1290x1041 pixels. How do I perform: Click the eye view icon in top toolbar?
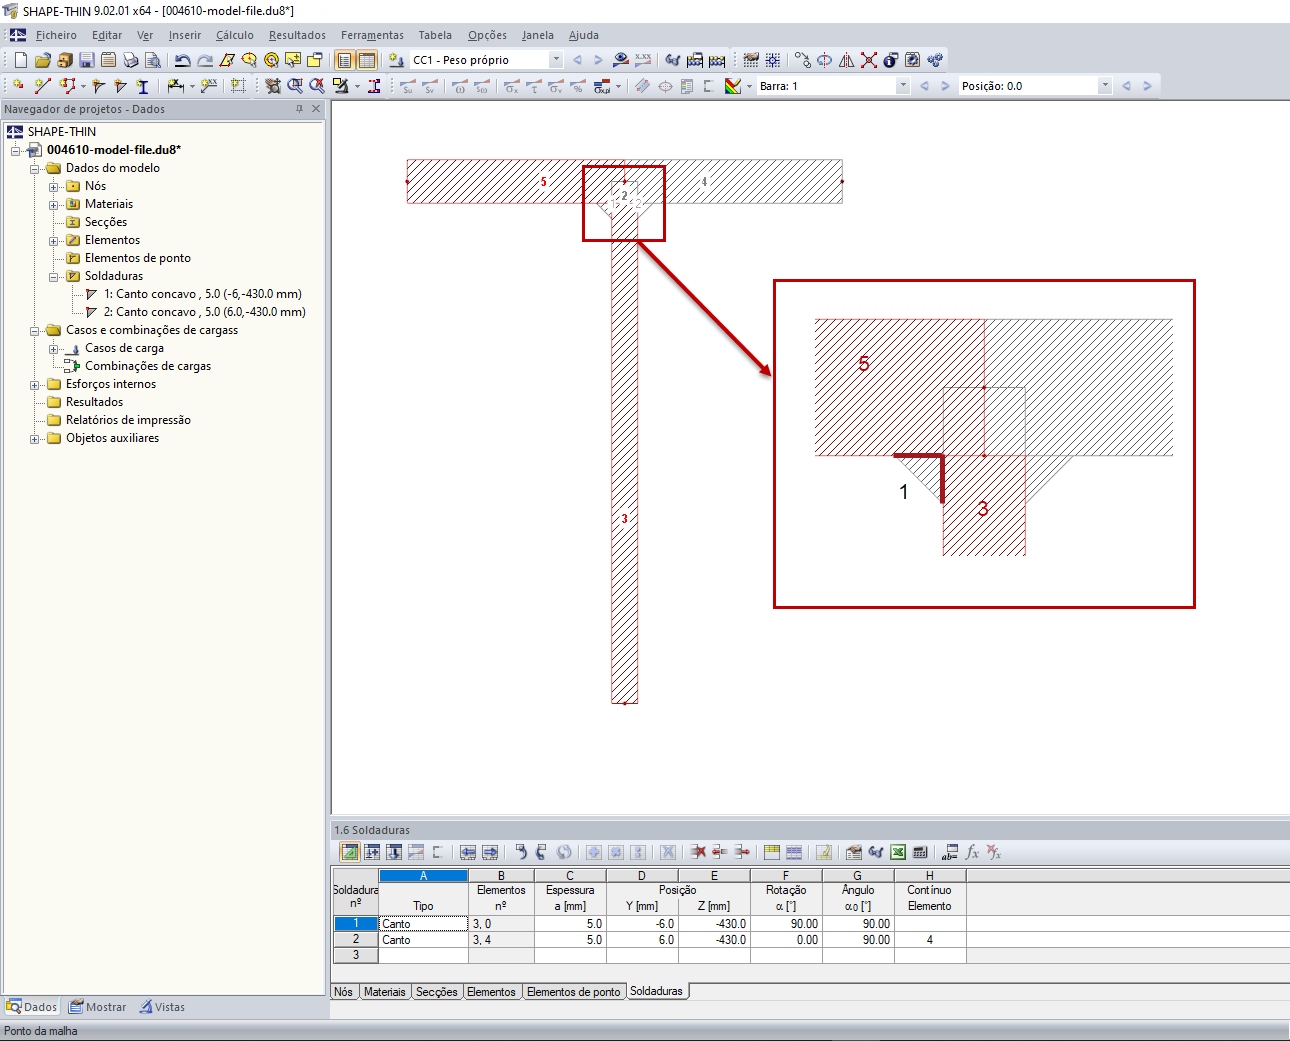[621, 60]
